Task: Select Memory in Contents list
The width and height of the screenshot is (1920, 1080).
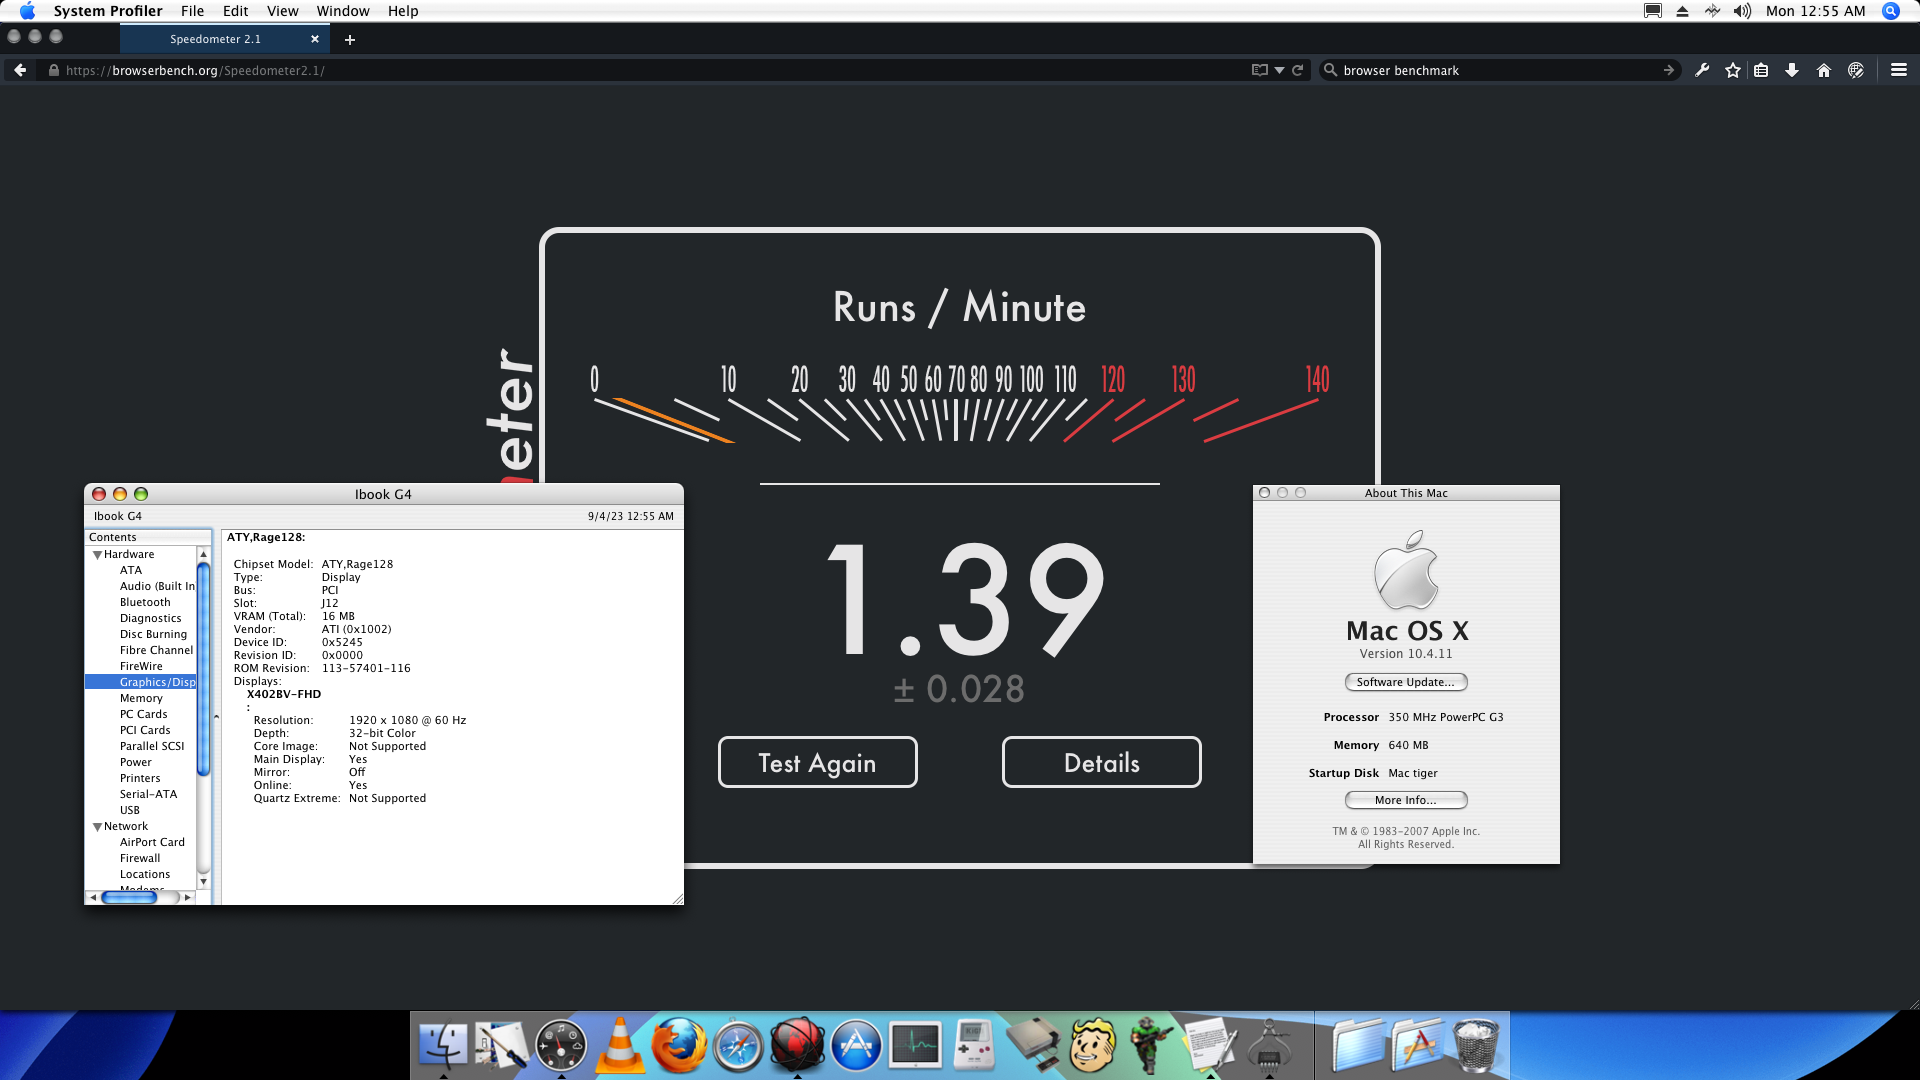Action: [141, 698]
